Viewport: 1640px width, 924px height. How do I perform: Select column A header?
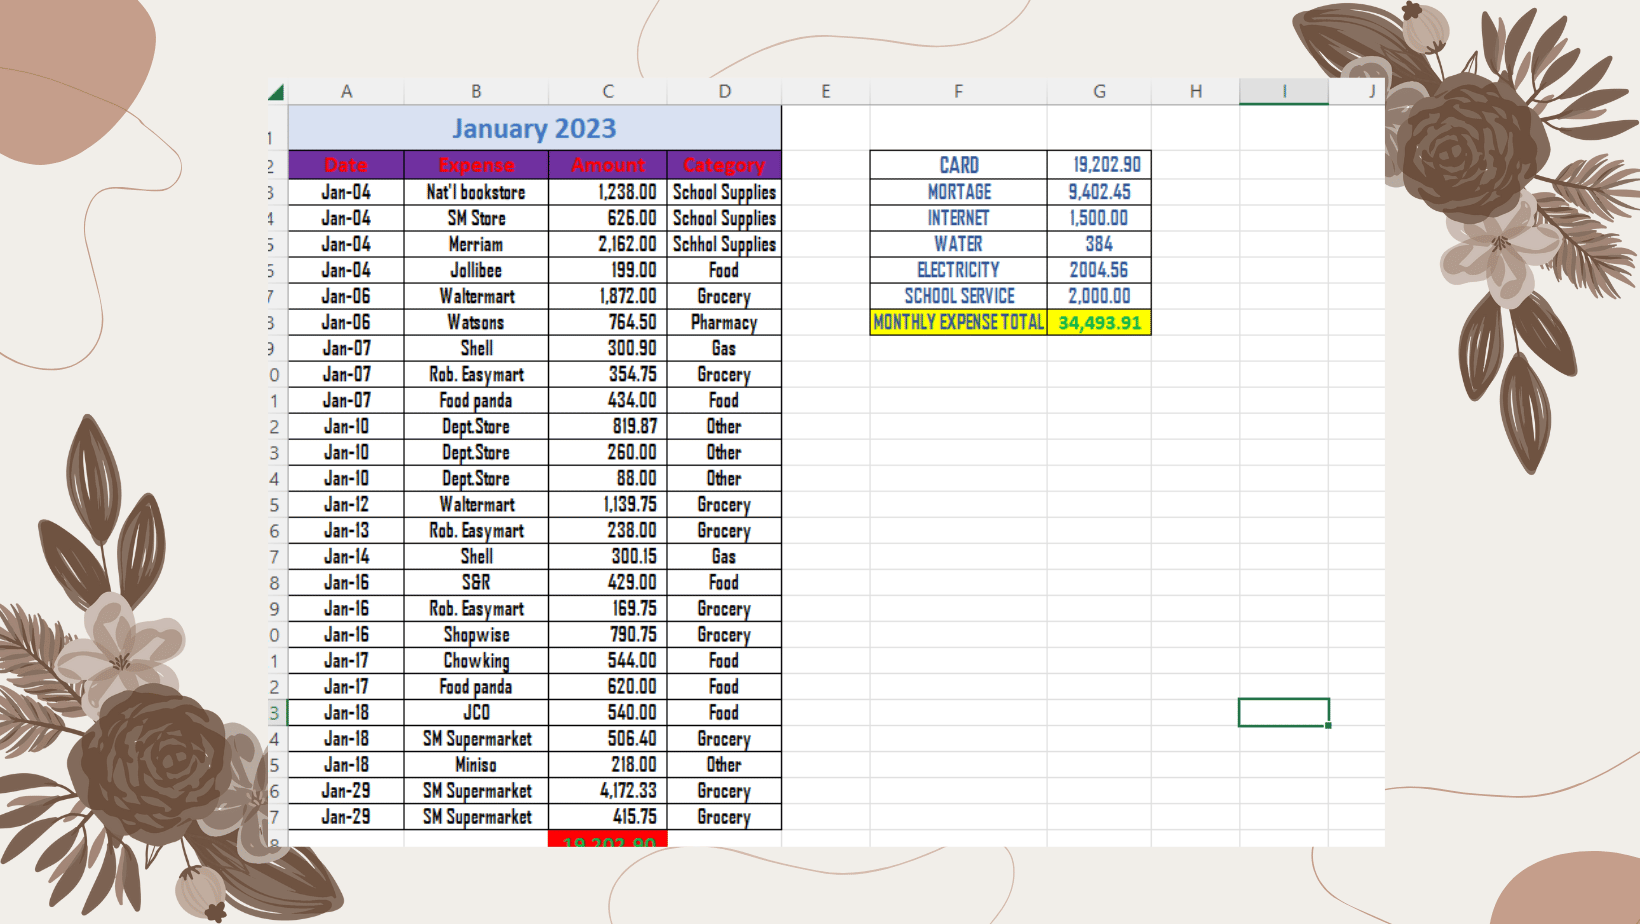click(346, 91)
